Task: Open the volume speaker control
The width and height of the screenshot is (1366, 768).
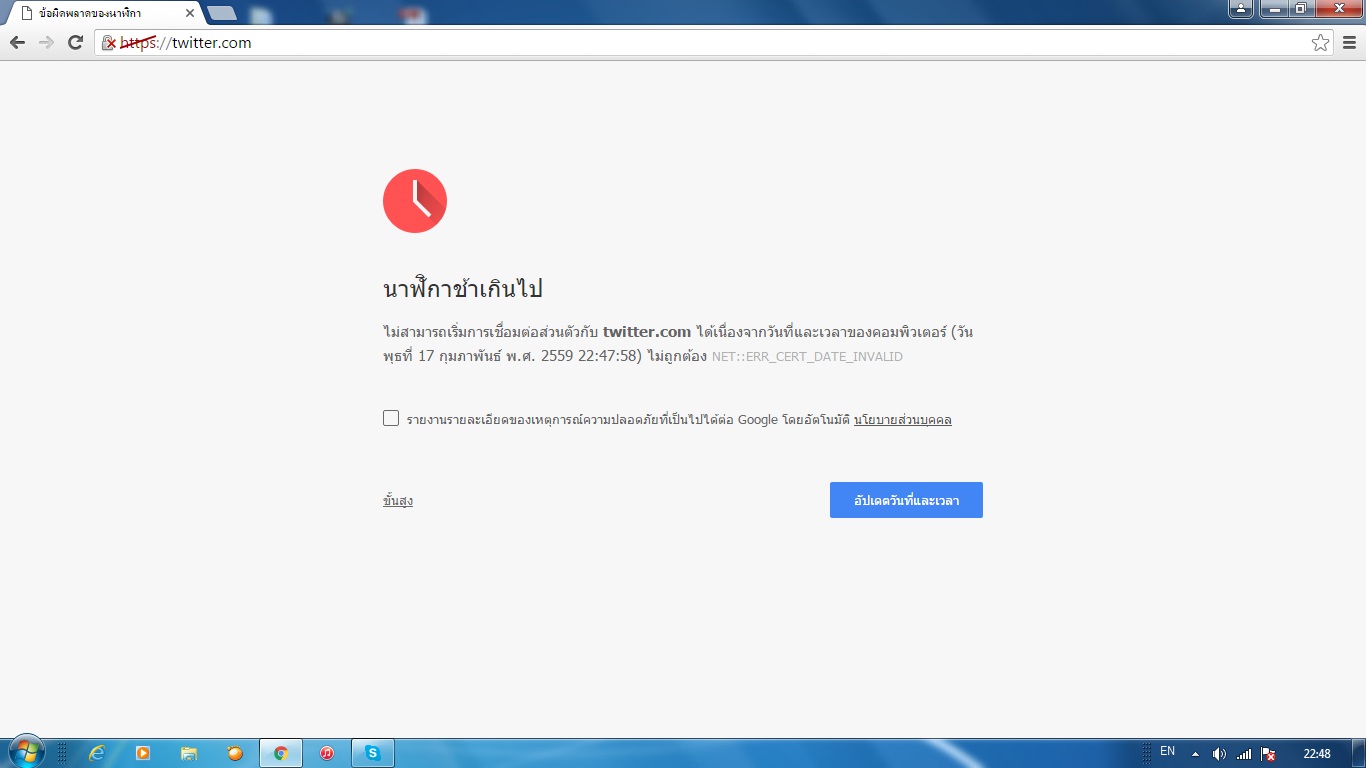Action: (x=1219, y=753)
